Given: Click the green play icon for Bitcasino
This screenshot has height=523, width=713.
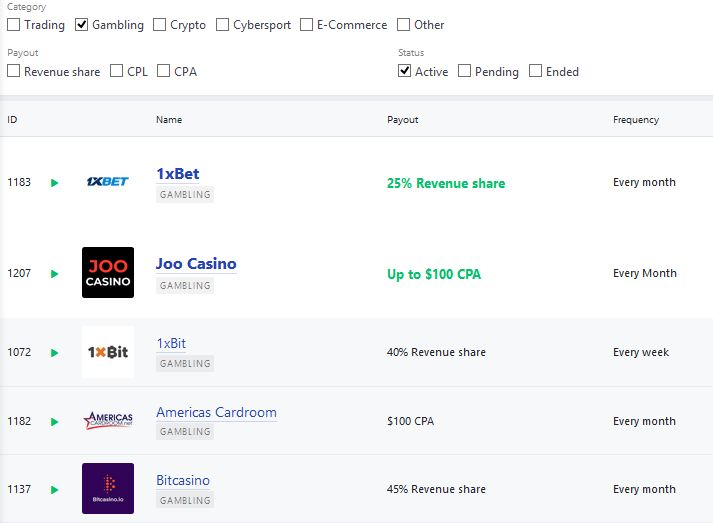Looking at the screenshot, I should (x=55, y=490).
